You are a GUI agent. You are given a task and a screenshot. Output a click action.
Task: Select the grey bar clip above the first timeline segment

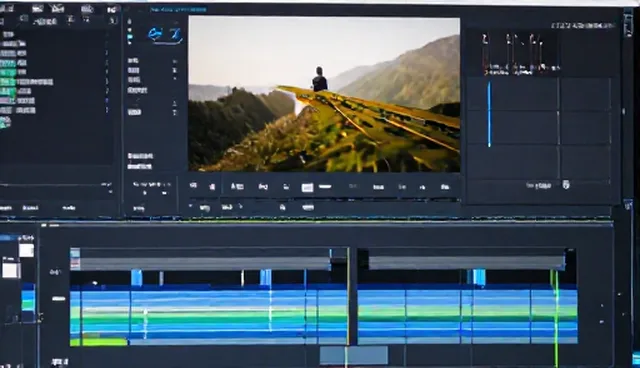click(205, 264)
